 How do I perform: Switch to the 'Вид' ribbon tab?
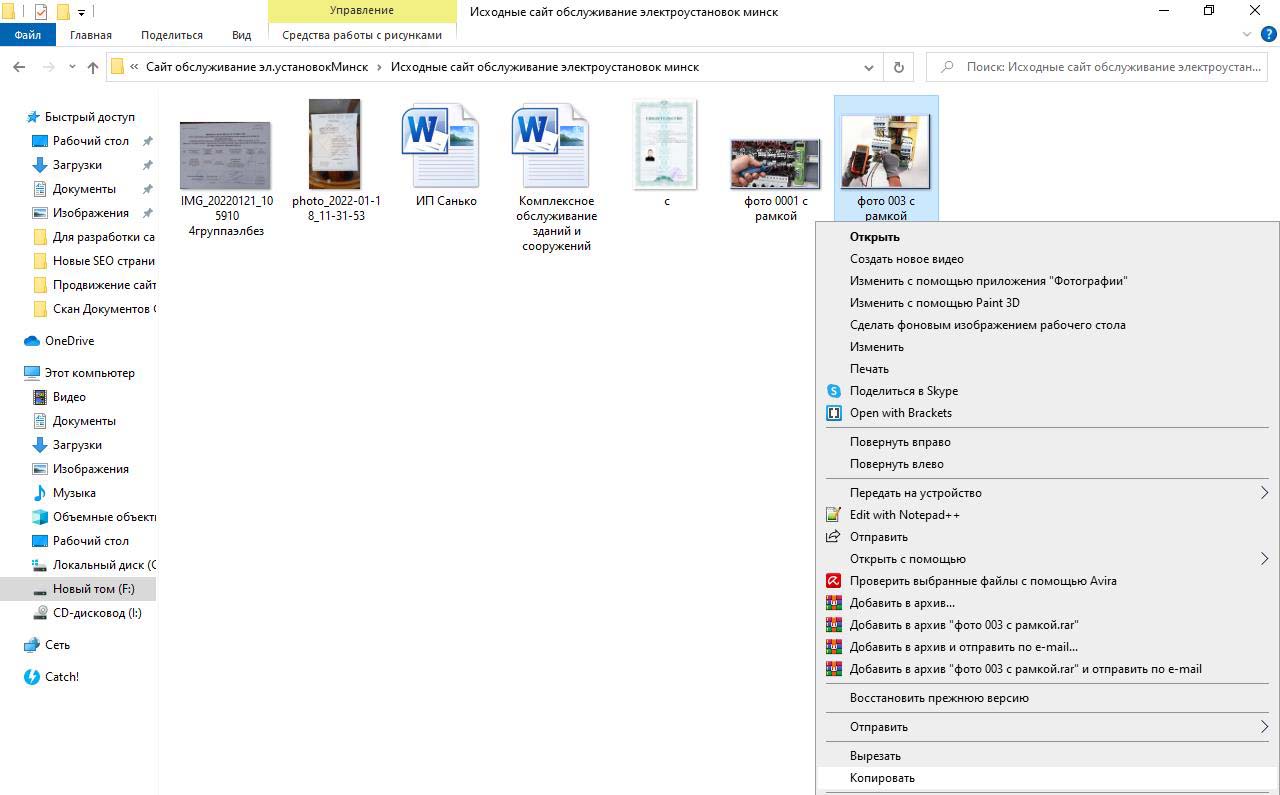pyautogui.click(x=241, y=35)
